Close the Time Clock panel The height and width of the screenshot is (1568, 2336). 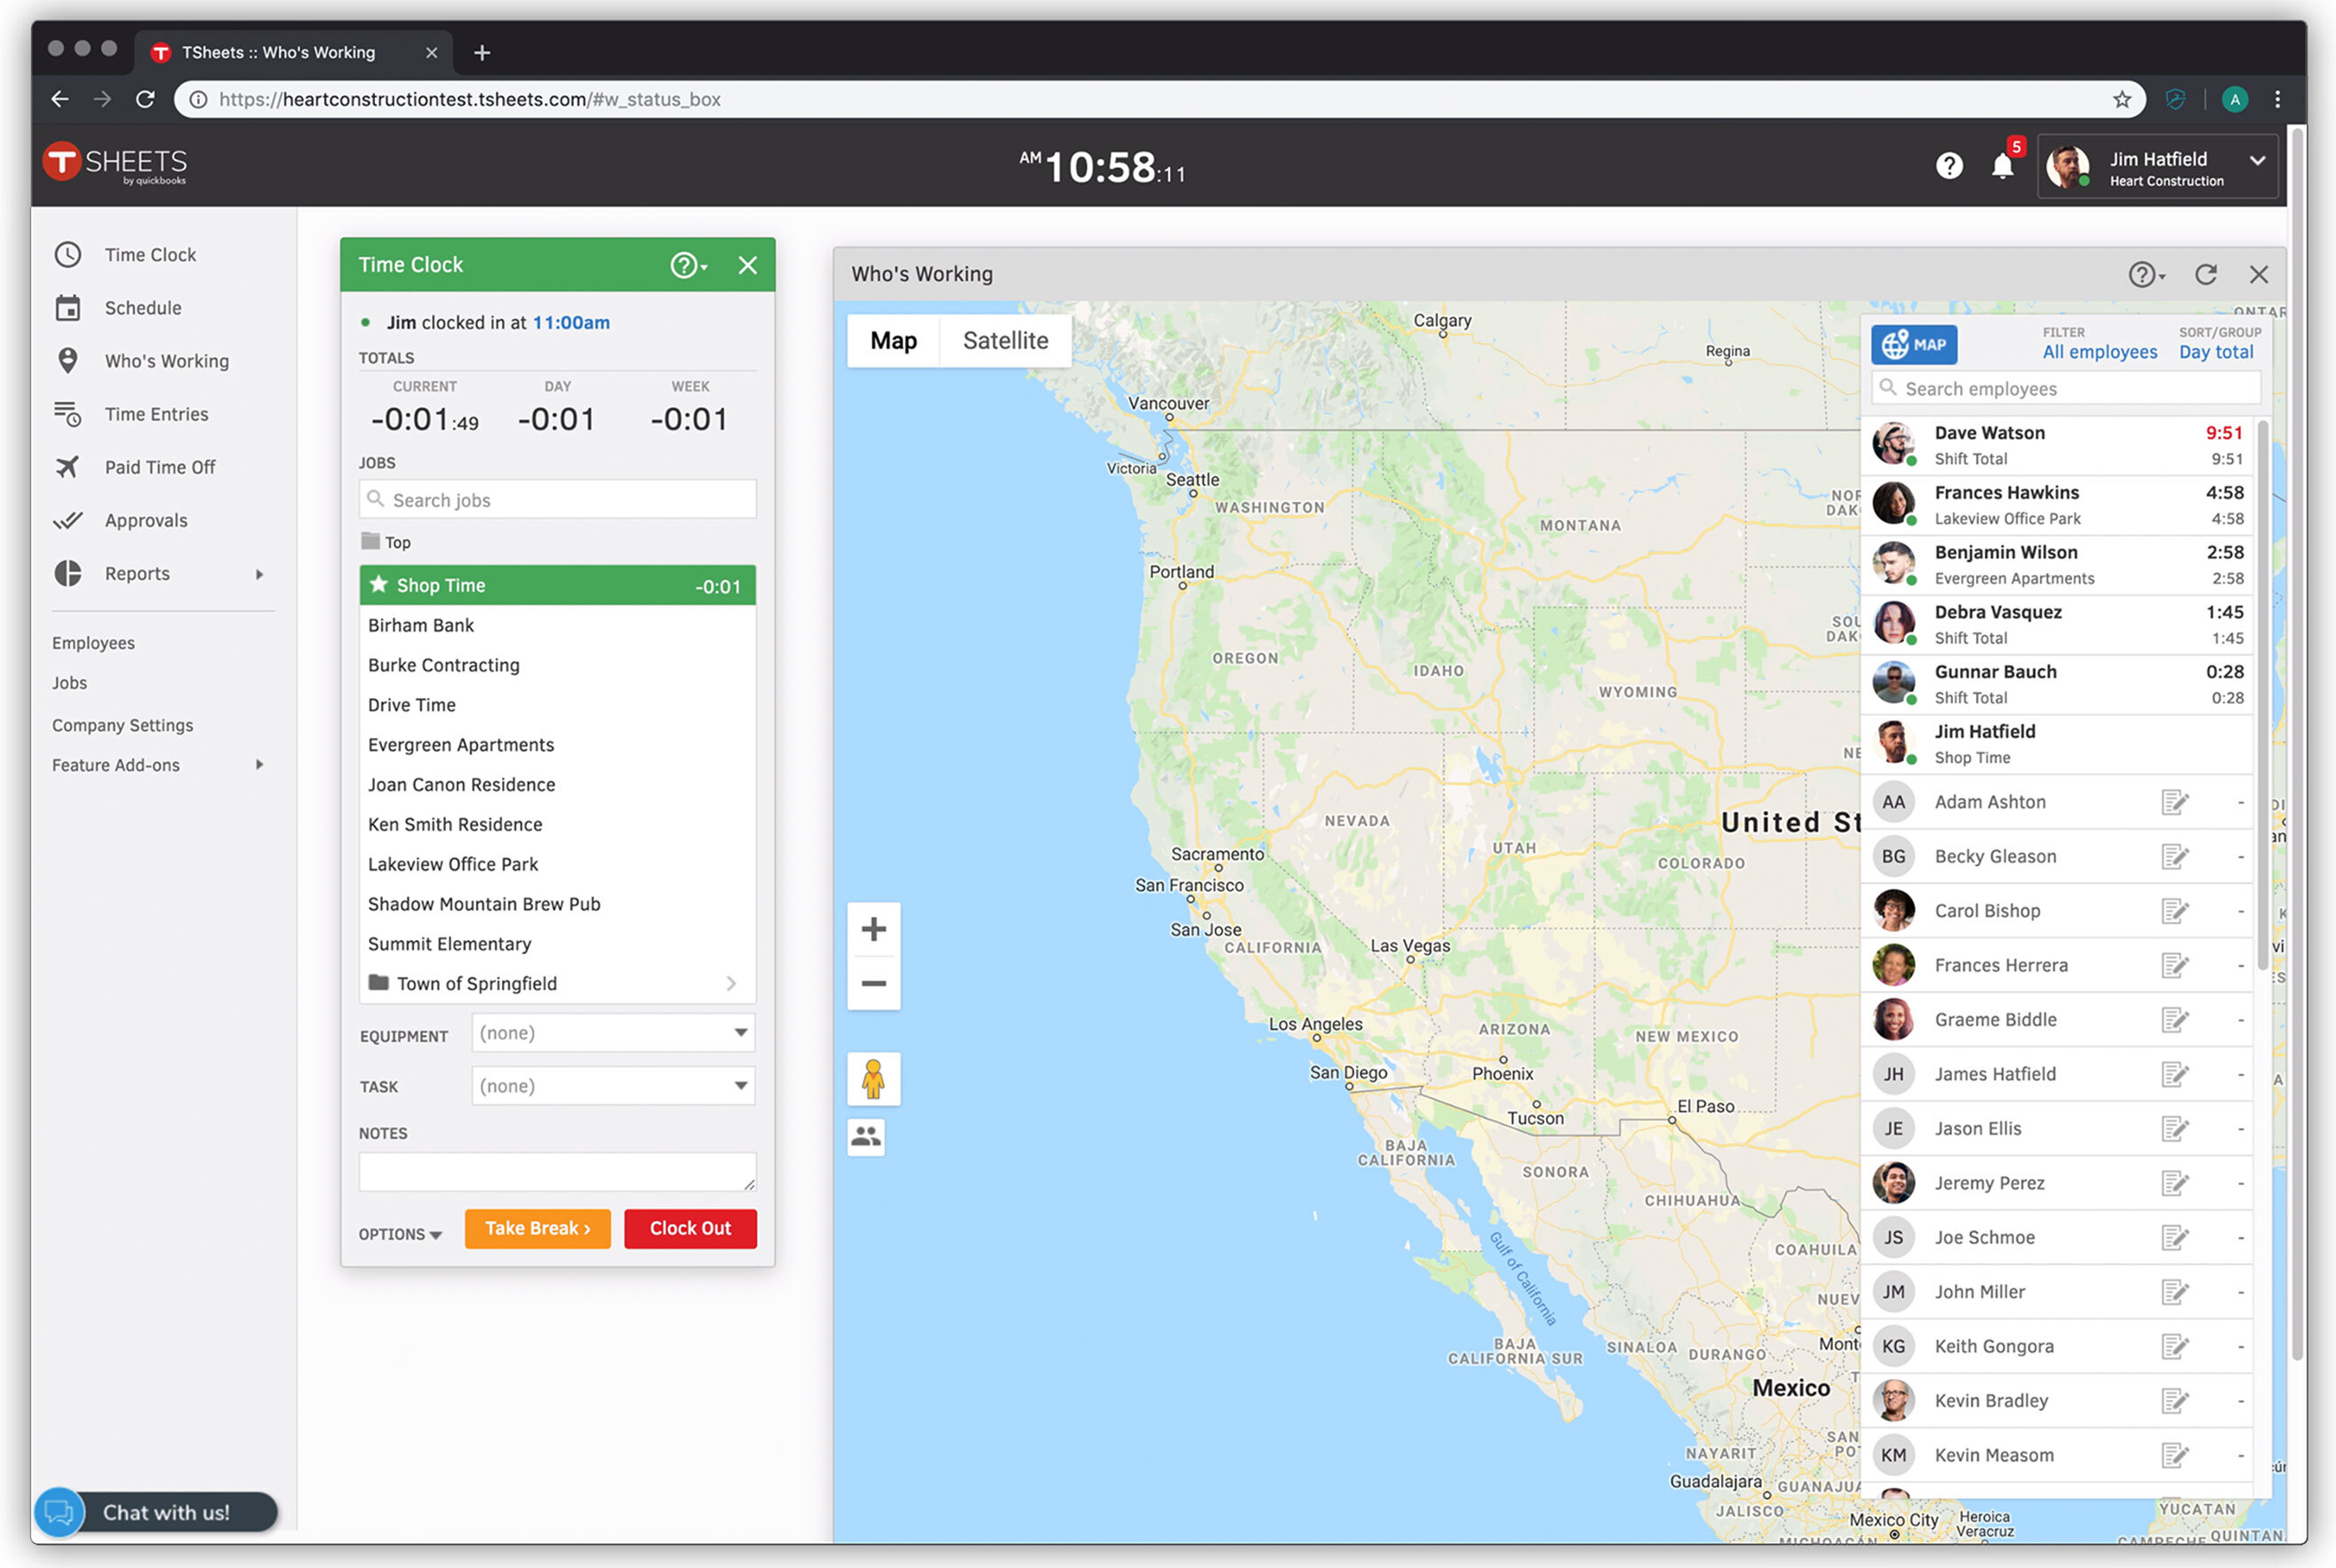click(747, 265)
